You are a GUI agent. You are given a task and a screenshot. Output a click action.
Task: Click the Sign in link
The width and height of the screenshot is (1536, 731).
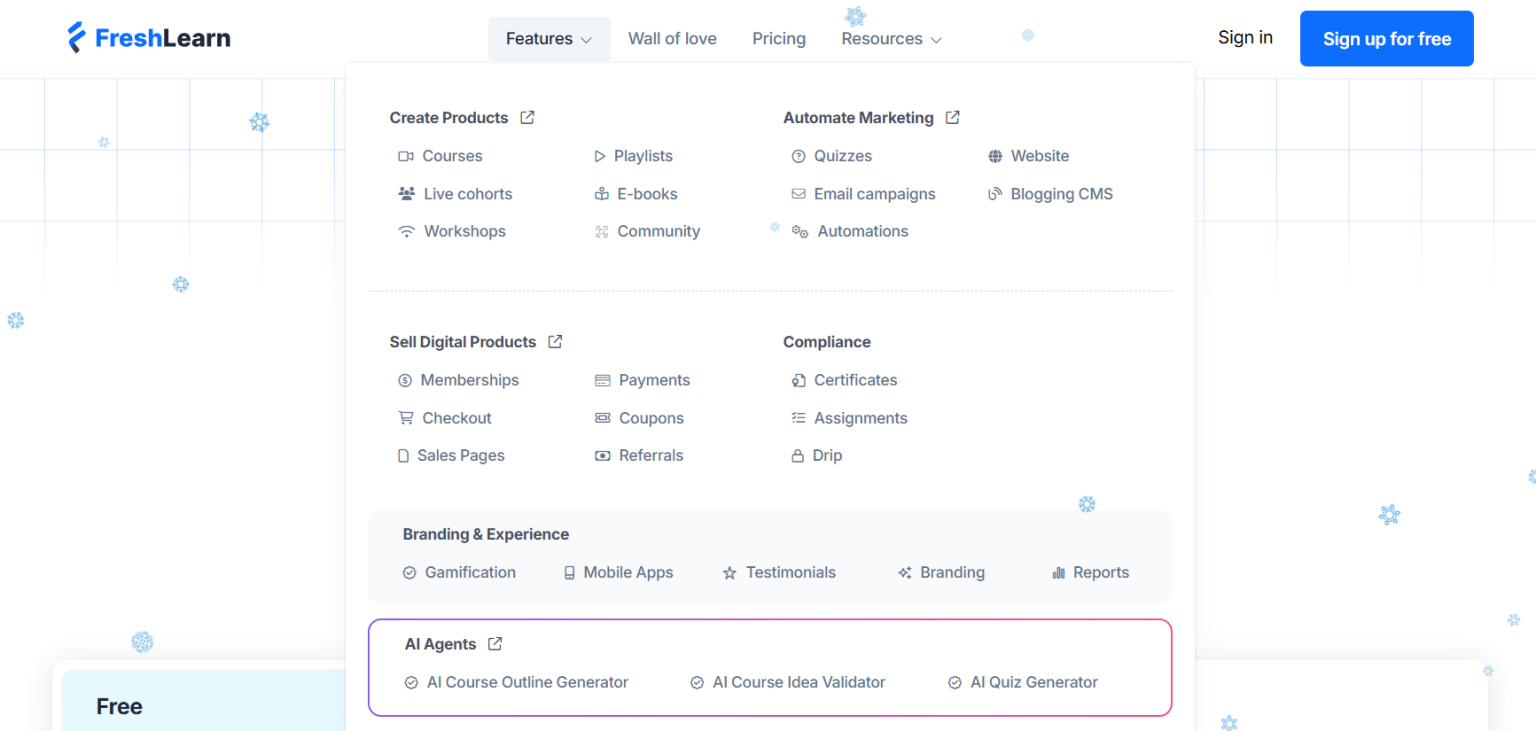click(x=1245, y=37)
